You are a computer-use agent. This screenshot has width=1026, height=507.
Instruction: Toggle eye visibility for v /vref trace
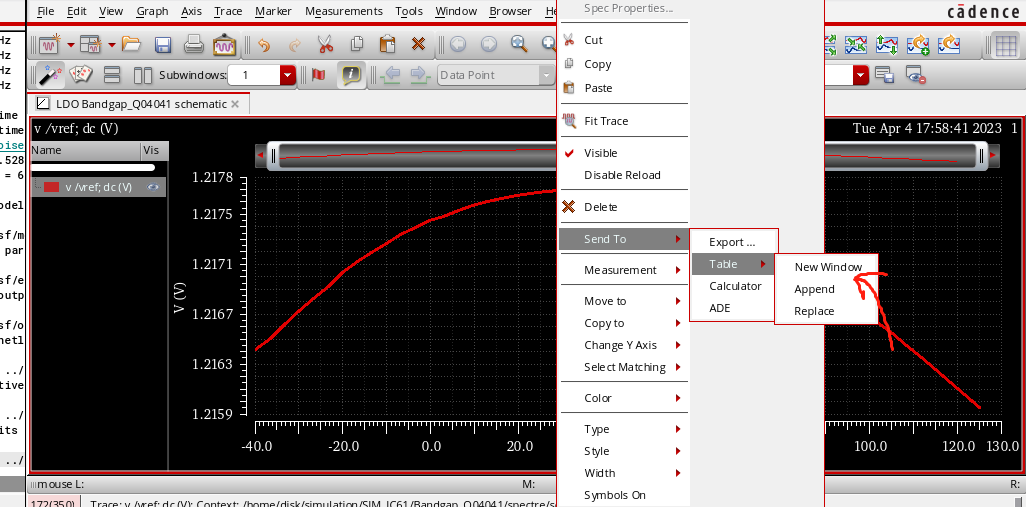154,187
